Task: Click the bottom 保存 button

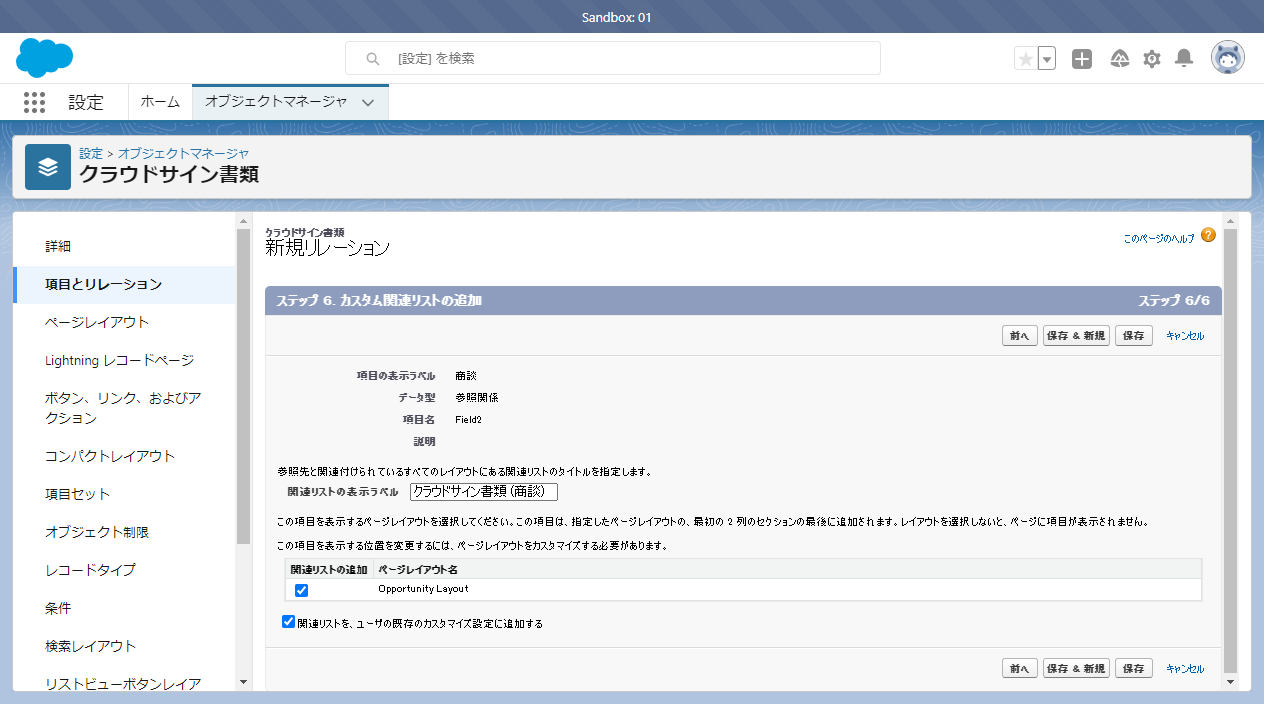Action: tap(1134, 668)
